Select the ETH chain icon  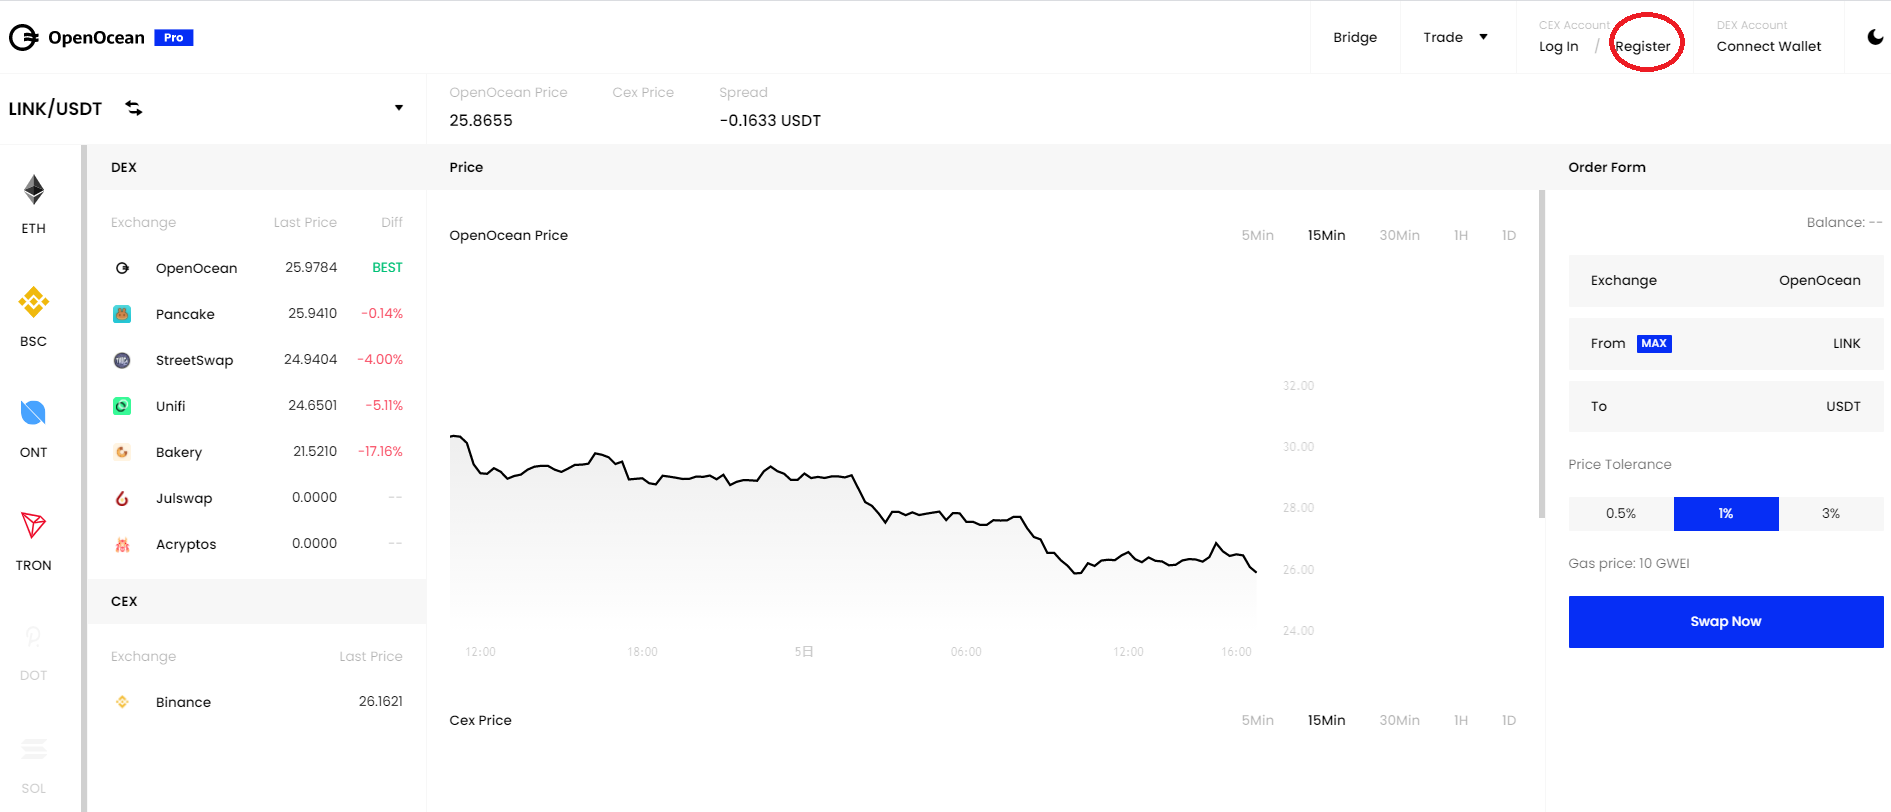34,190
